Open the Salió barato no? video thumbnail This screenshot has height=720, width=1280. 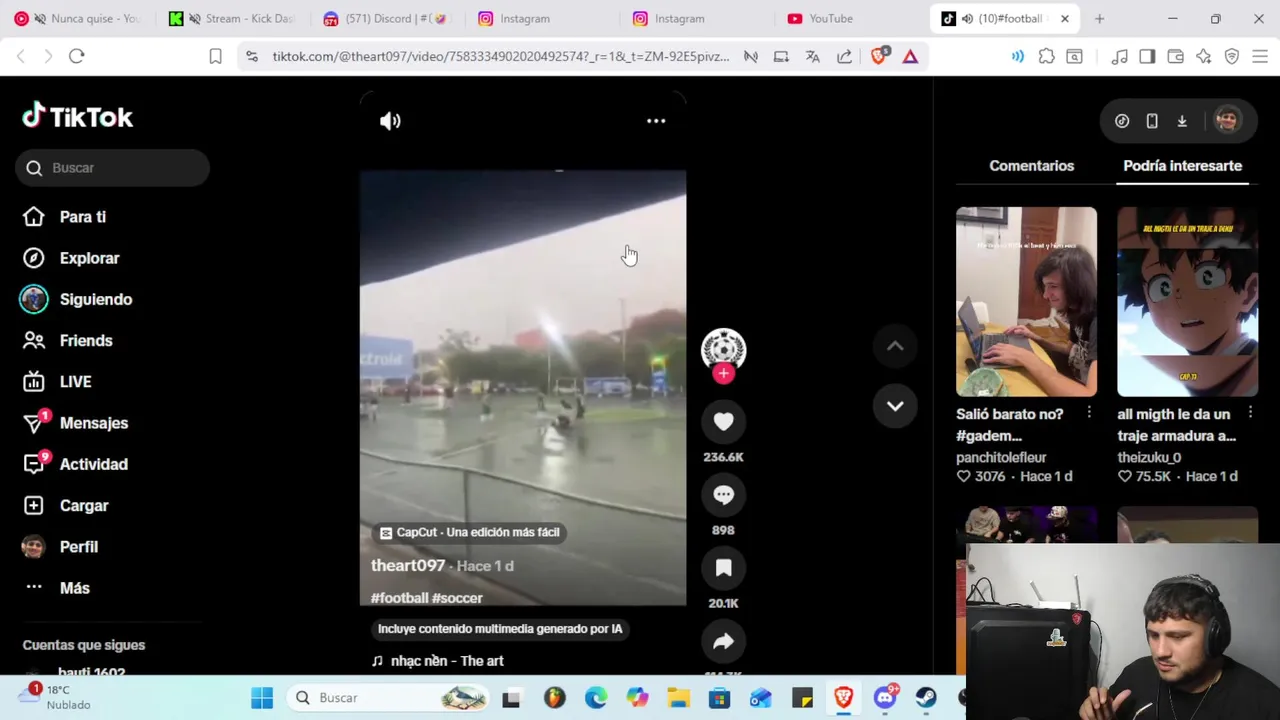[1026, 301]
